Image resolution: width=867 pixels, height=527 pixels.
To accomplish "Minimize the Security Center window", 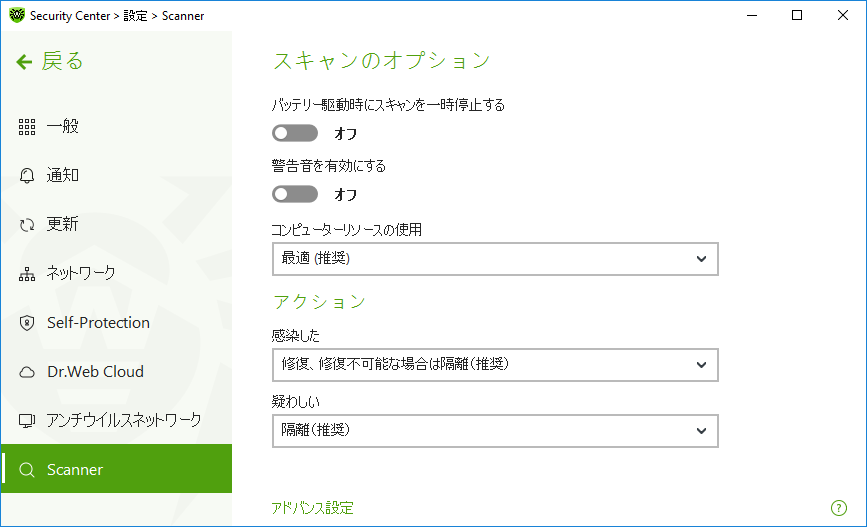I will click(751, 15).
